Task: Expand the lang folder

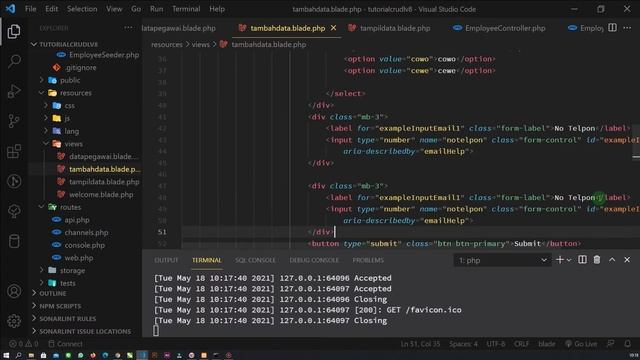Action: [x=71, y=131]
